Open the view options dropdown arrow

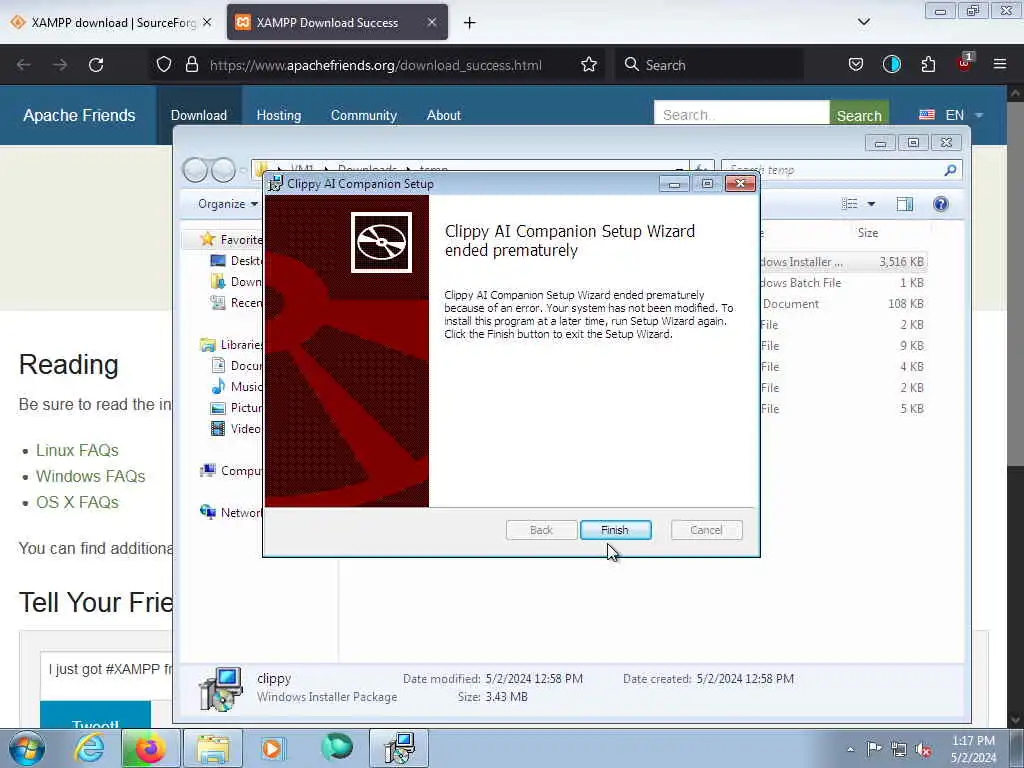(871, 204)
